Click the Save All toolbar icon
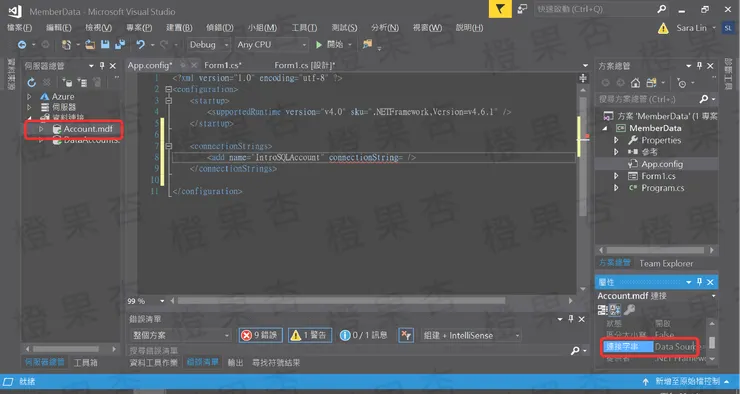The image size is (740, 394). click(120, 44)
